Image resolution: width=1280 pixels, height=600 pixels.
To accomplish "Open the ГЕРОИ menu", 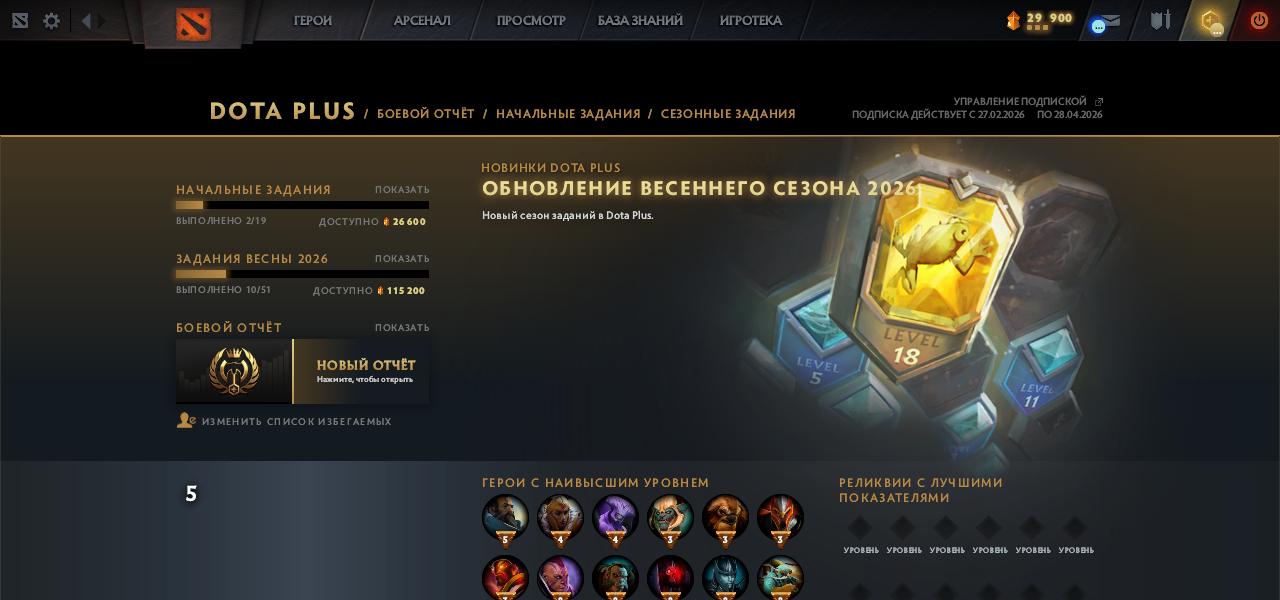I will point(313,20).
